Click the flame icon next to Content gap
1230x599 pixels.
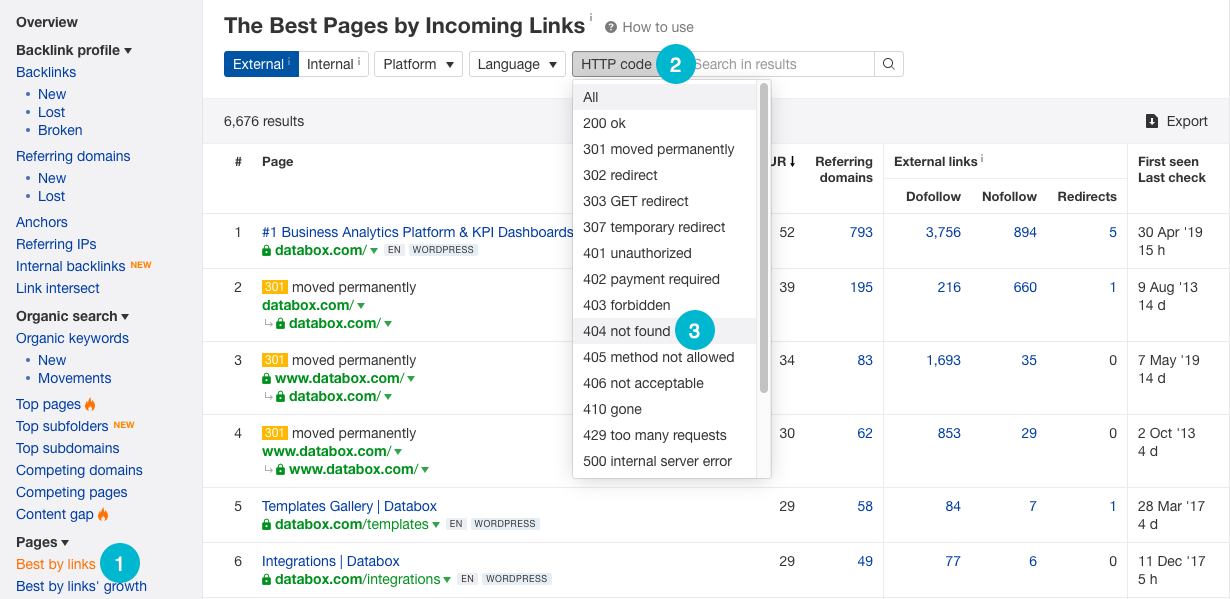[103, 514]
